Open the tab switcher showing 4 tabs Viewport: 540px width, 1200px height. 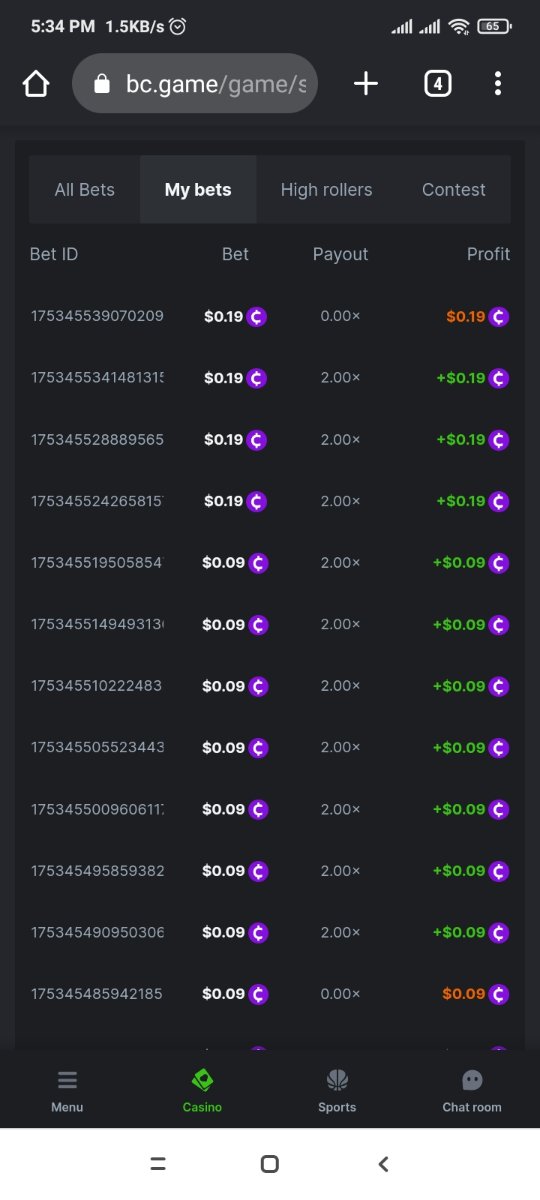coord(437,84)
